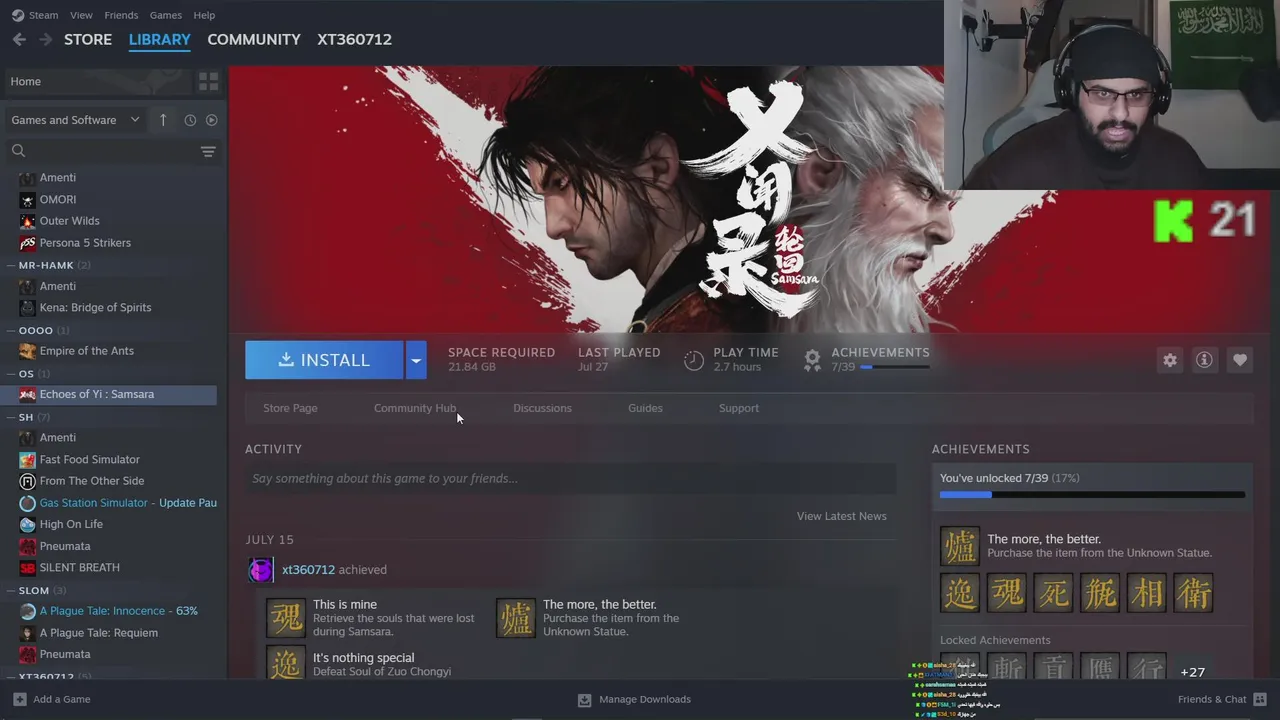The width and height of the screenshot is (1280, 720).
Task: Show game information icon
Action: click(1204, 360)
